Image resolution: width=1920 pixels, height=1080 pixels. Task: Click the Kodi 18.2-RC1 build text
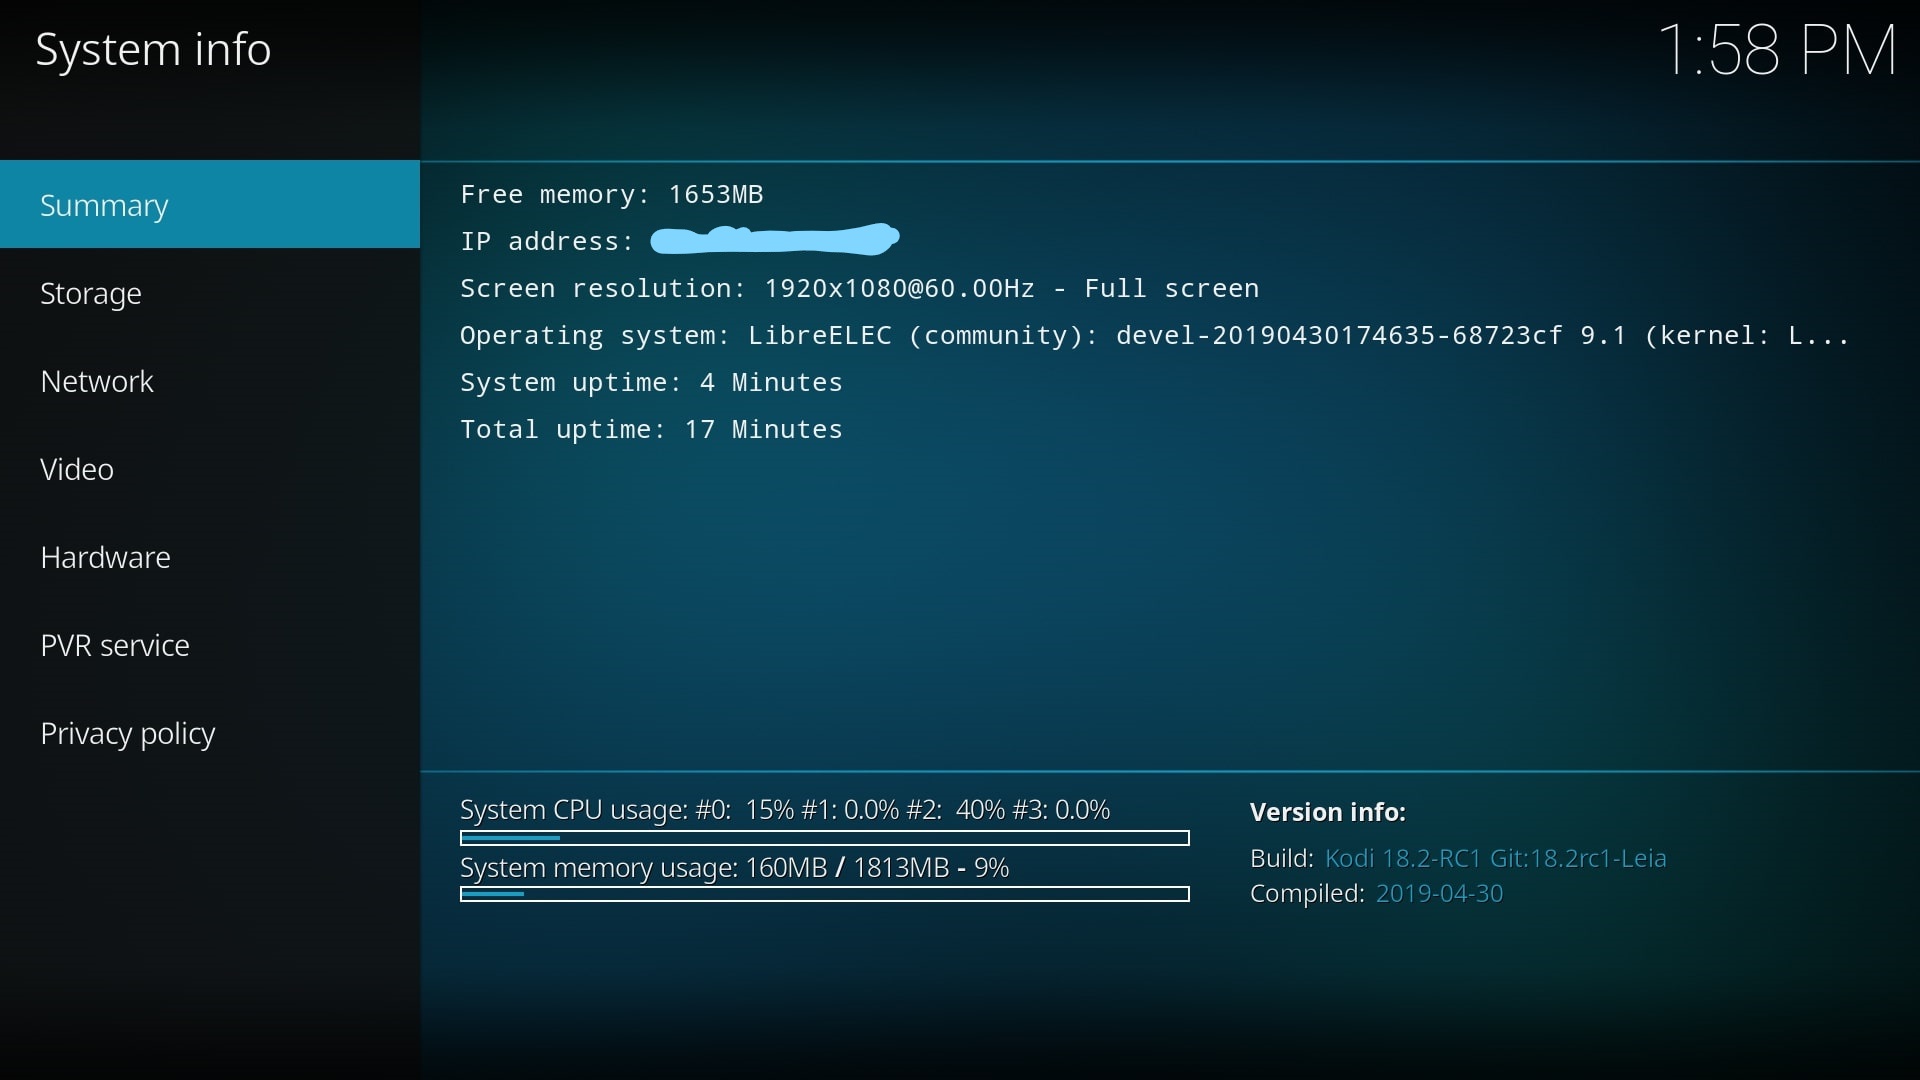tap(1495, 858)
